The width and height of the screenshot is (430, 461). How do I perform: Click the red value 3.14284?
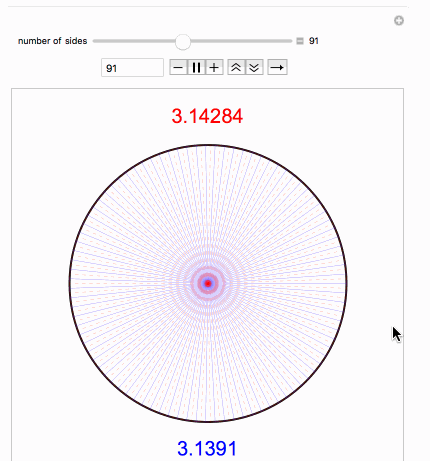point(207,116)
